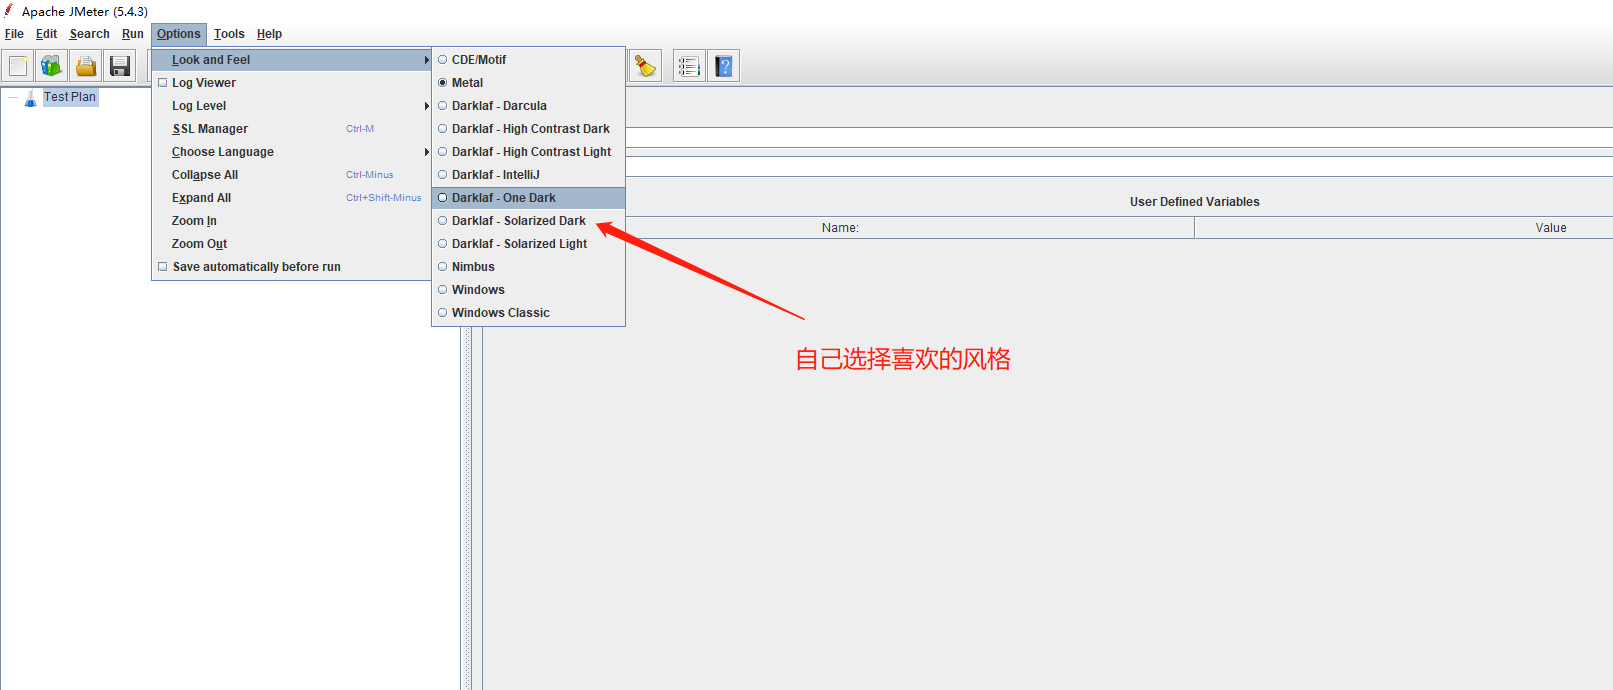Select Darklaf - Darcula theme
This screenshot has height=690, width=1613.
pos(528,106)
